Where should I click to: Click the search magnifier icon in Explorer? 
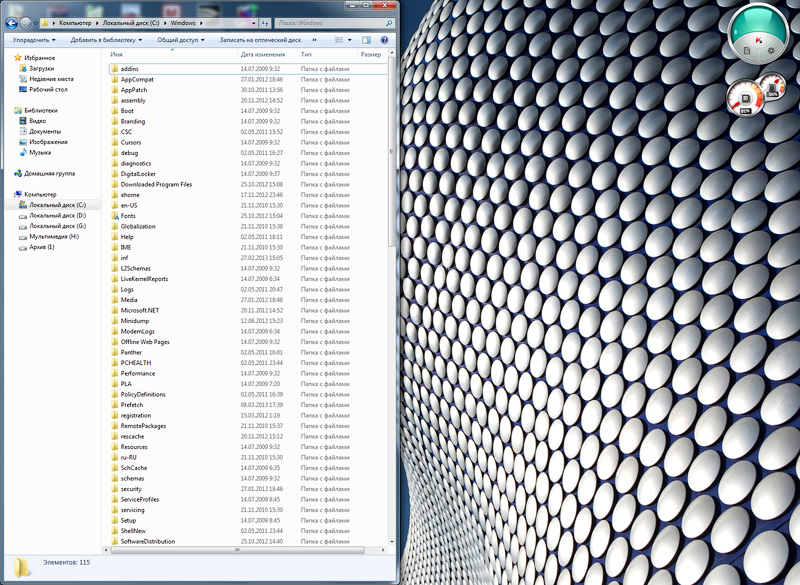pyautogui.click(x=389, y=23)
